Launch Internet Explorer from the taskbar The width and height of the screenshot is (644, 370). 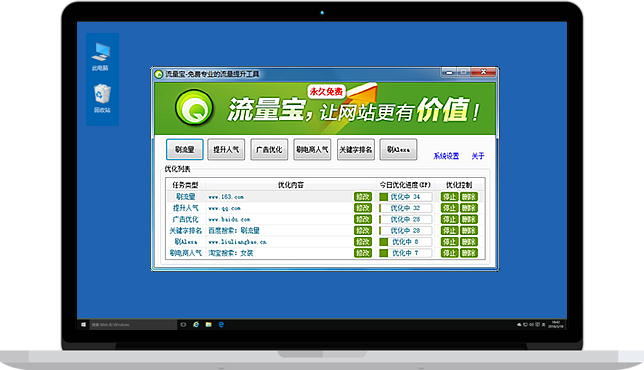coord(196,324)
